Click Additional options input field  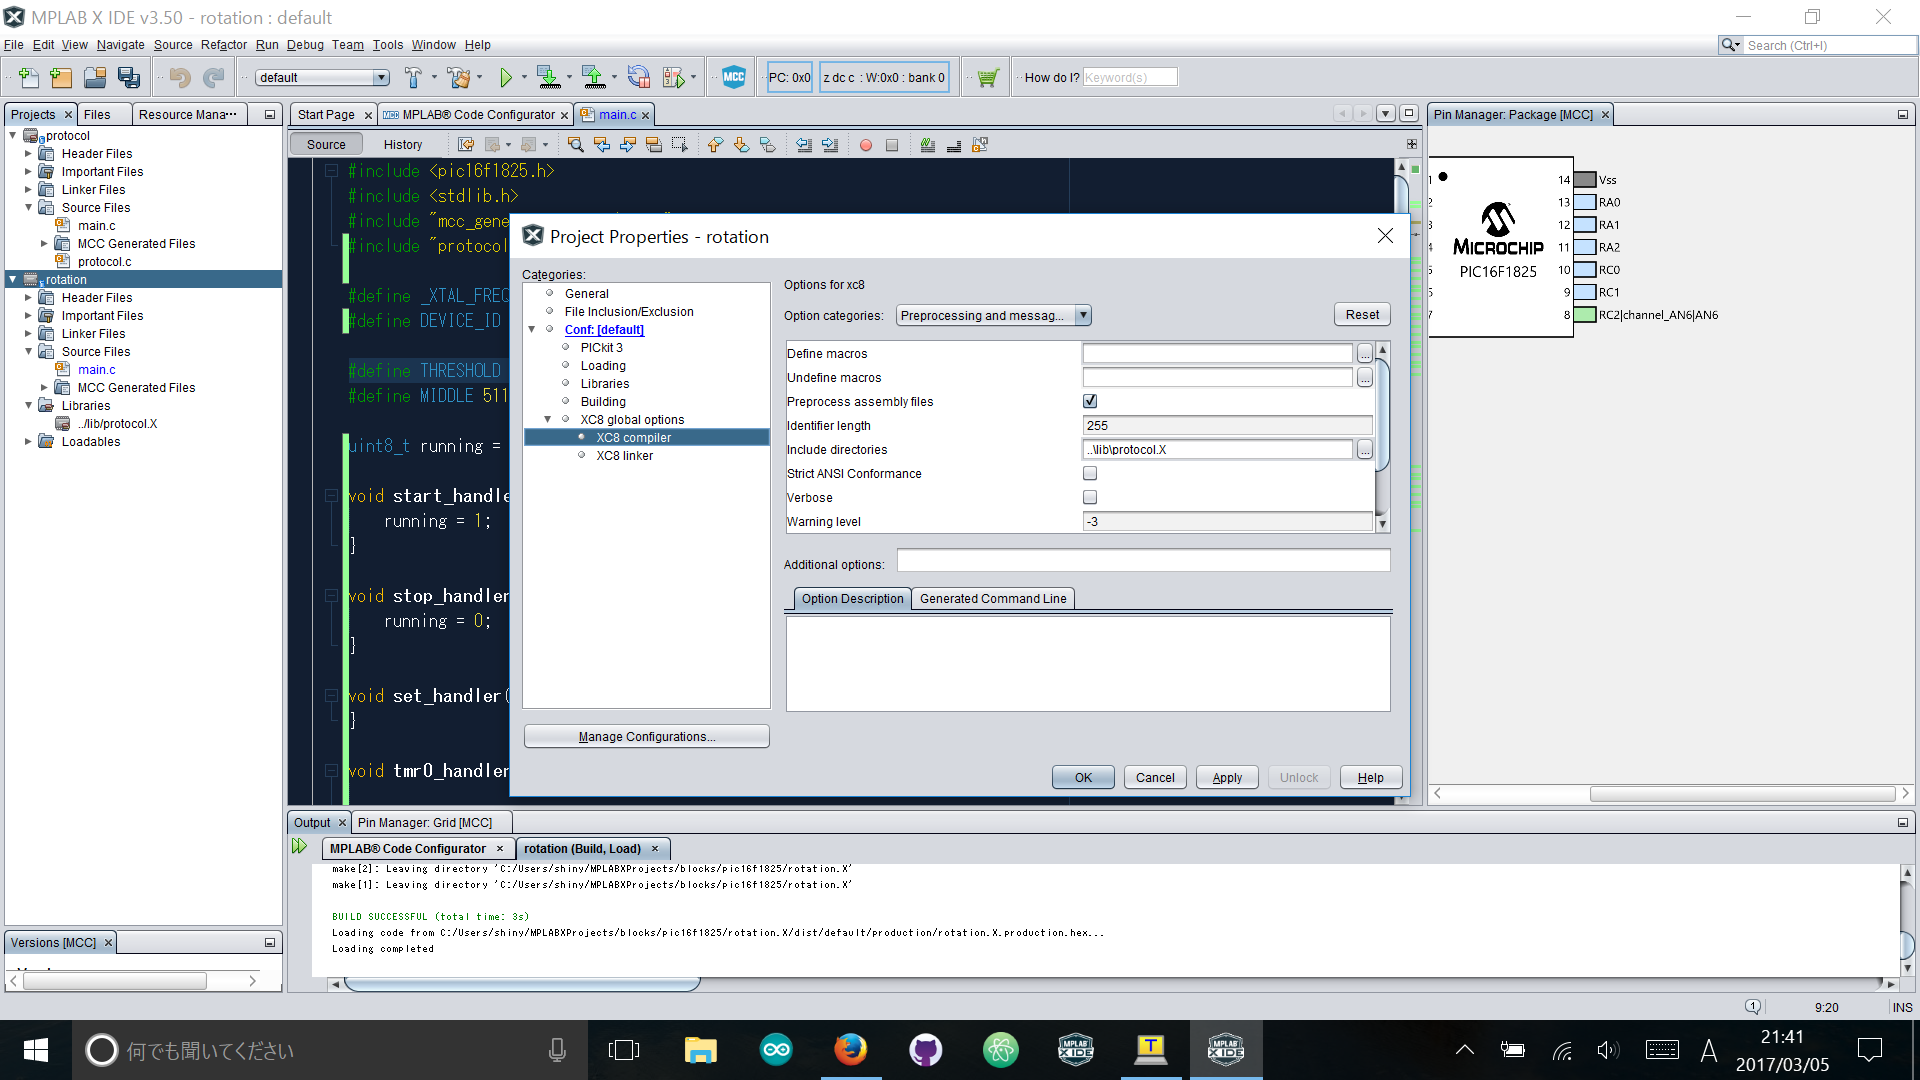point(1143,561)
